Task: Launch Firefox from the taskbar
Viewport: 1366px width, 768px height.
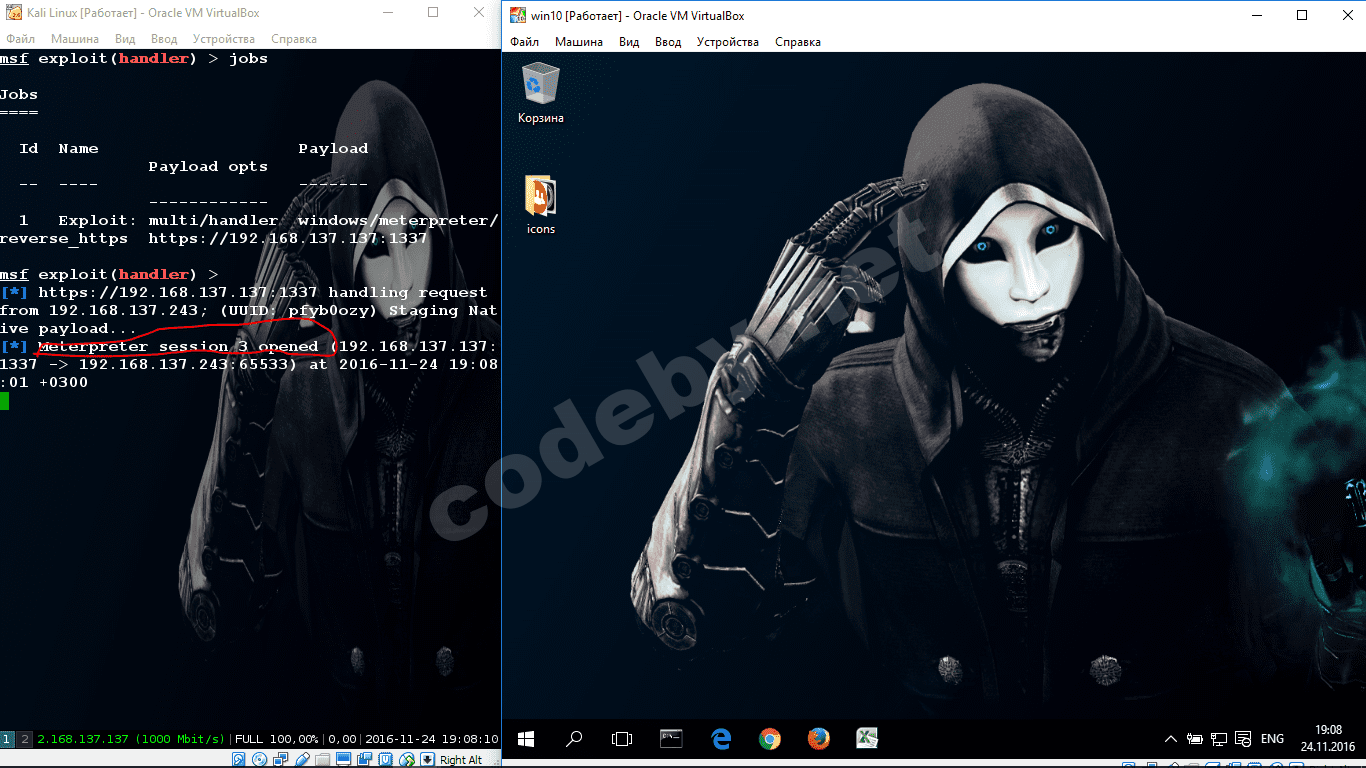Action: 818,739
